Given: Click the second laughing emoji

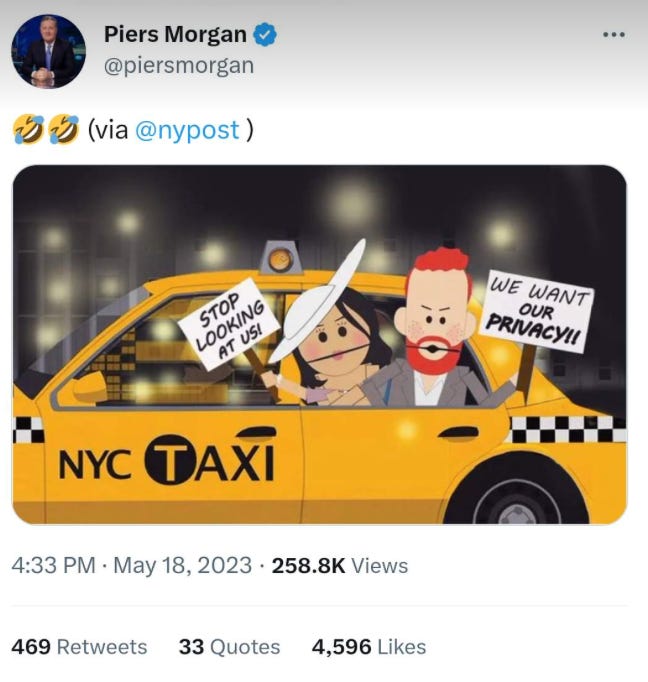Looking at the screenshot, I should tap(63, 129).
